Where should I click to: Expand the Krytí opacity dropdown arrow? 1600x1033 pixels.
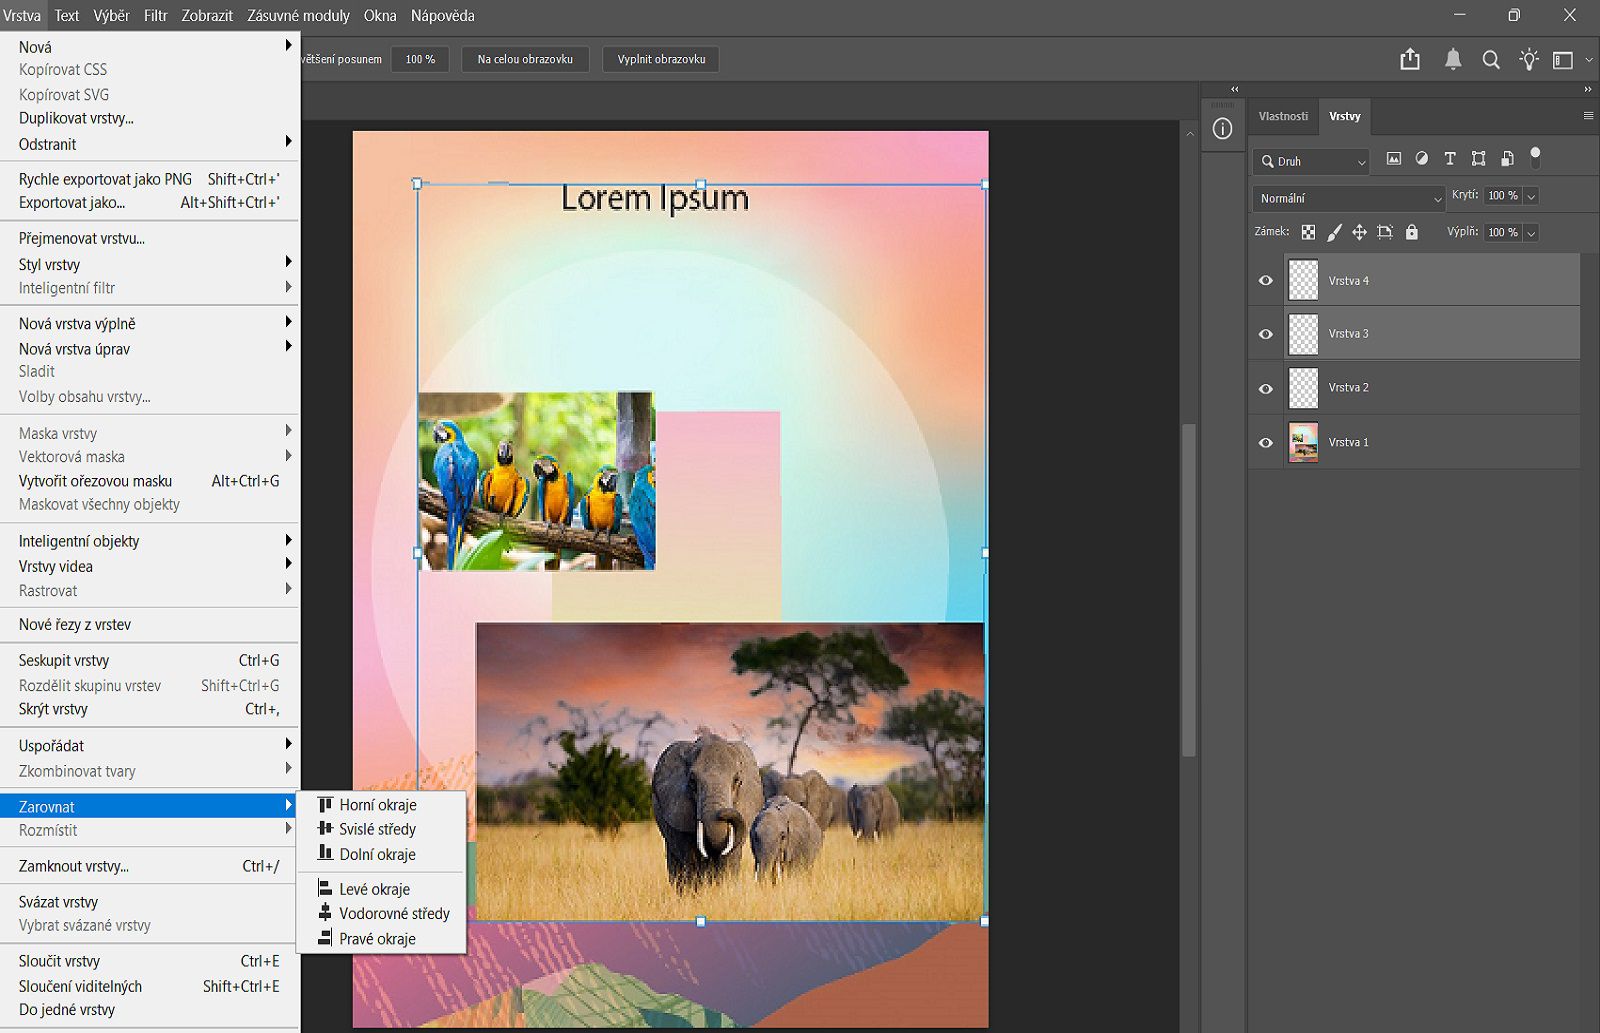pyautogui.click(x=1531, y=196)
